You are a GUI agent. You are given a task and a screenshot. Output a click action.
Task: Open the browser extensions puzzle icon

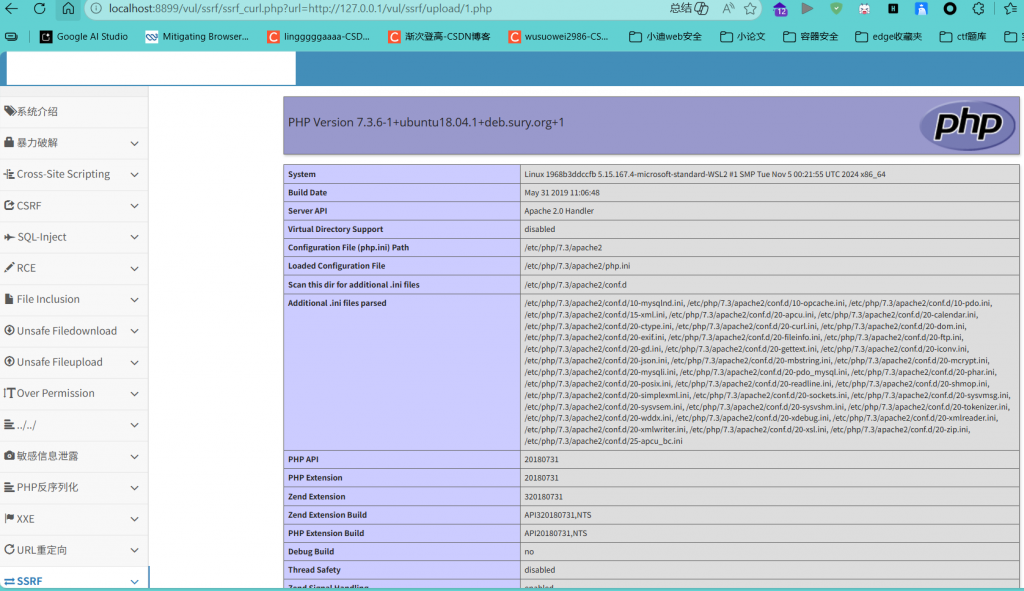point(978,9)
